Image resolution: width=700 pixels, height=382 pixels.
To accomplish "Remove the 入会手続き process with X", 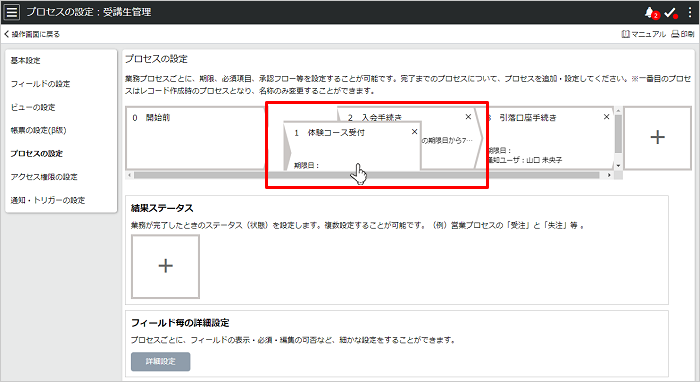I will point(468,117).
